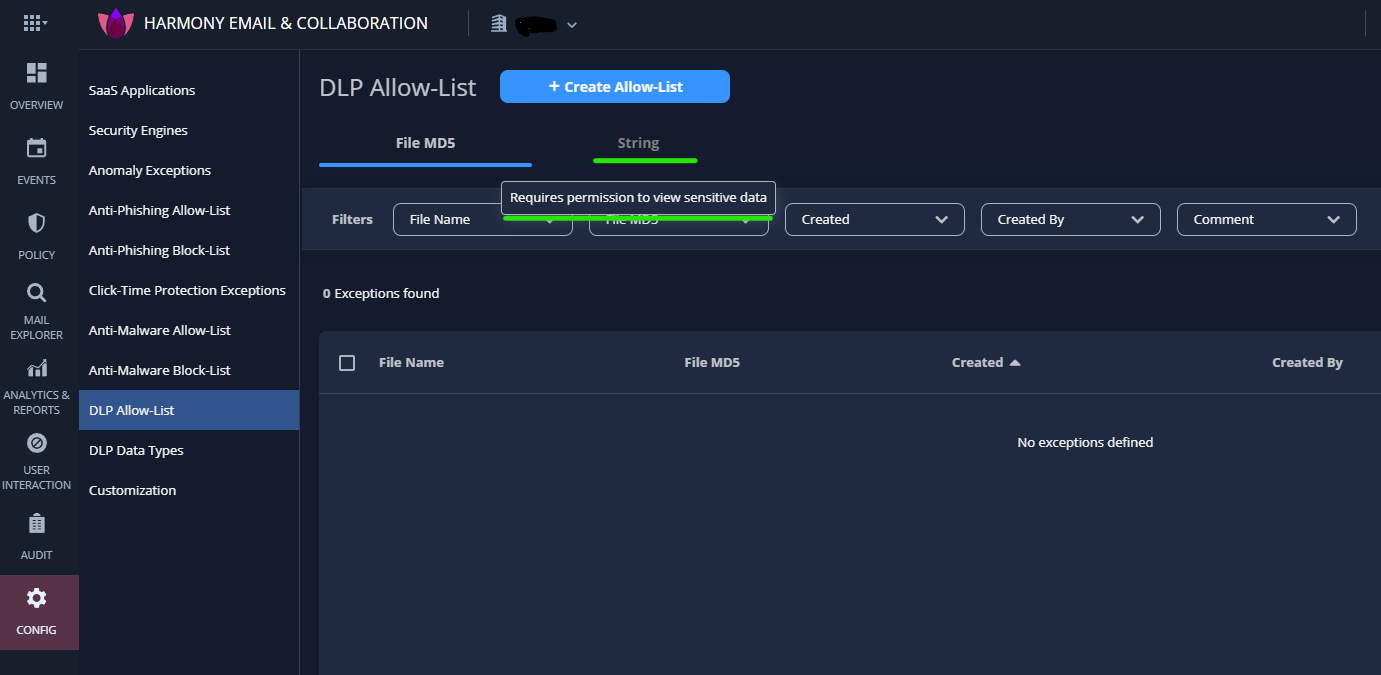Toggle the select-all checkbox in the table header
The image size is (1381, 675).
click(347, 362)
